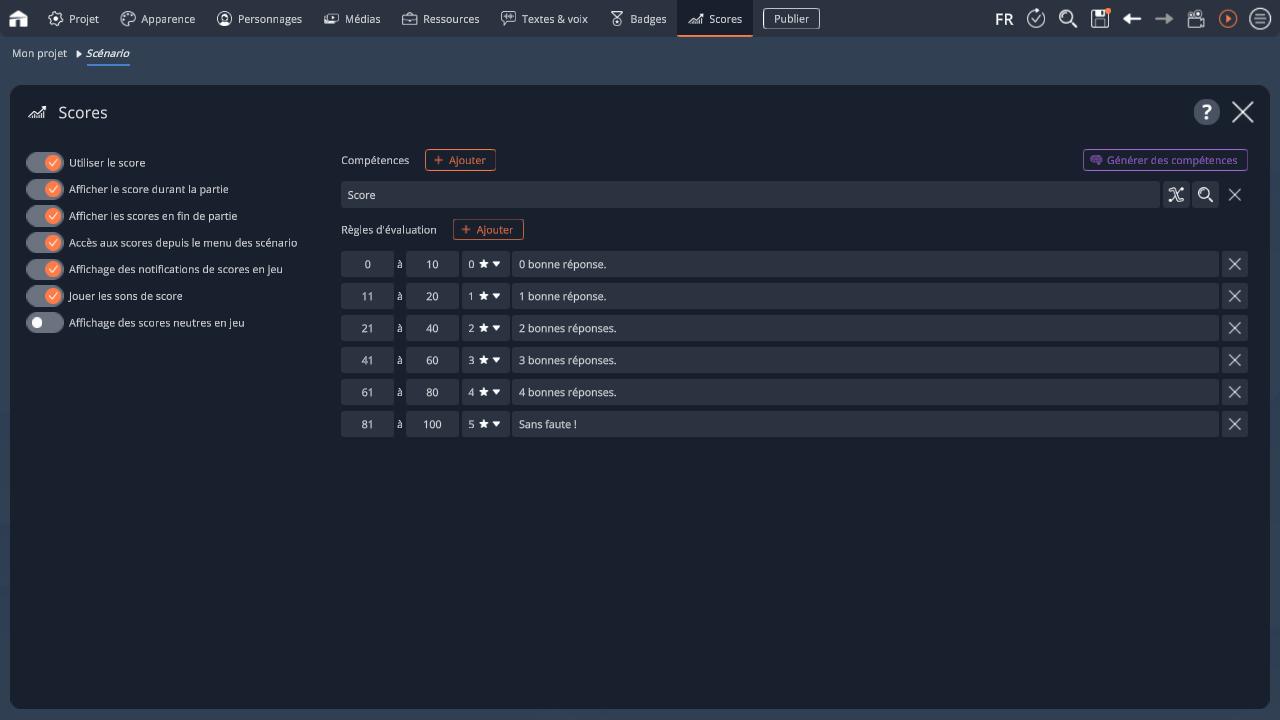Viewport: 1280px width, 720px height.
Task: Open the Apparence tab
Action: coord(158,19)
